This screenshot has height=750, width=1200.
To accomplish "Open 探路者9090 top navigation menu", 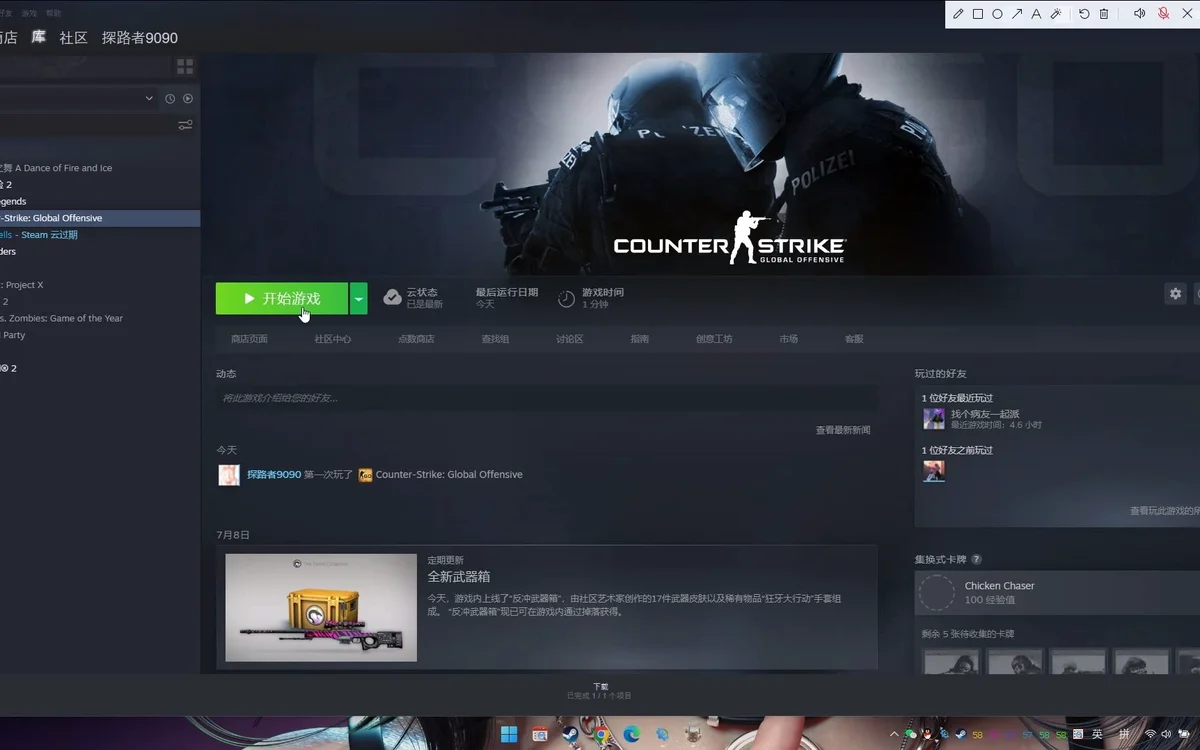I will pyautogui.click(x=140, y=38).
